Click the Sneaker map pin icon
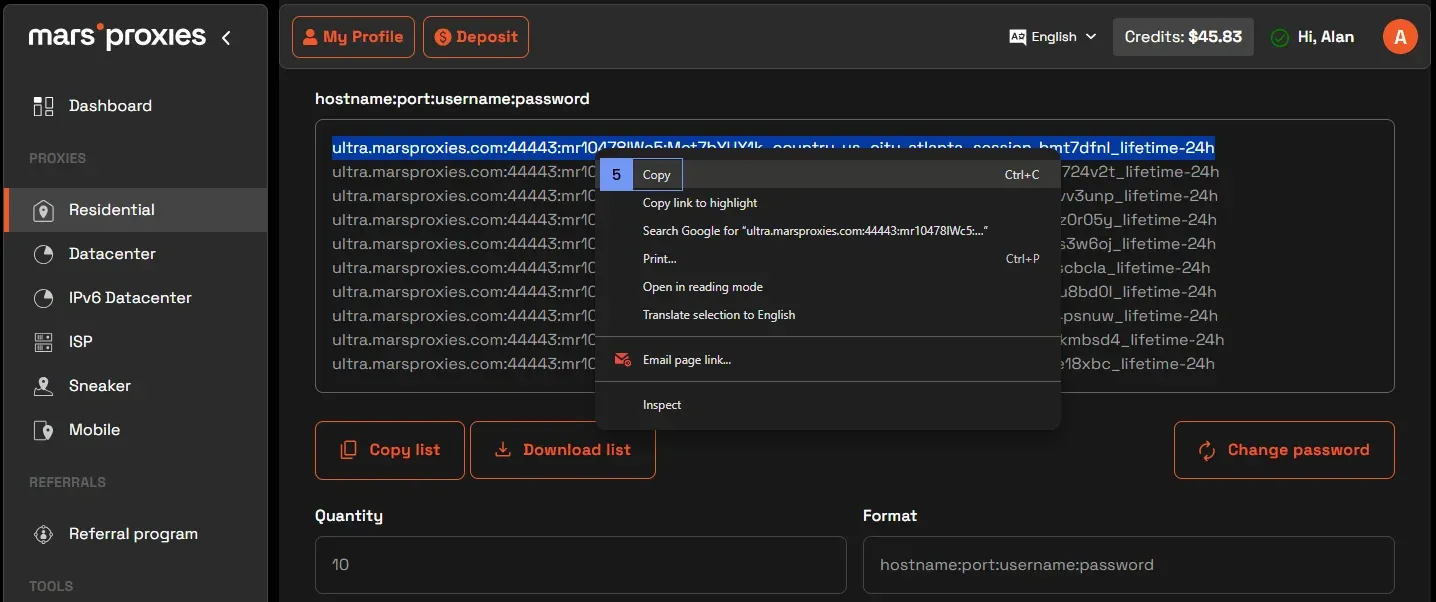The height and width of the screenshot is (602, 1436). pos(43,386)
